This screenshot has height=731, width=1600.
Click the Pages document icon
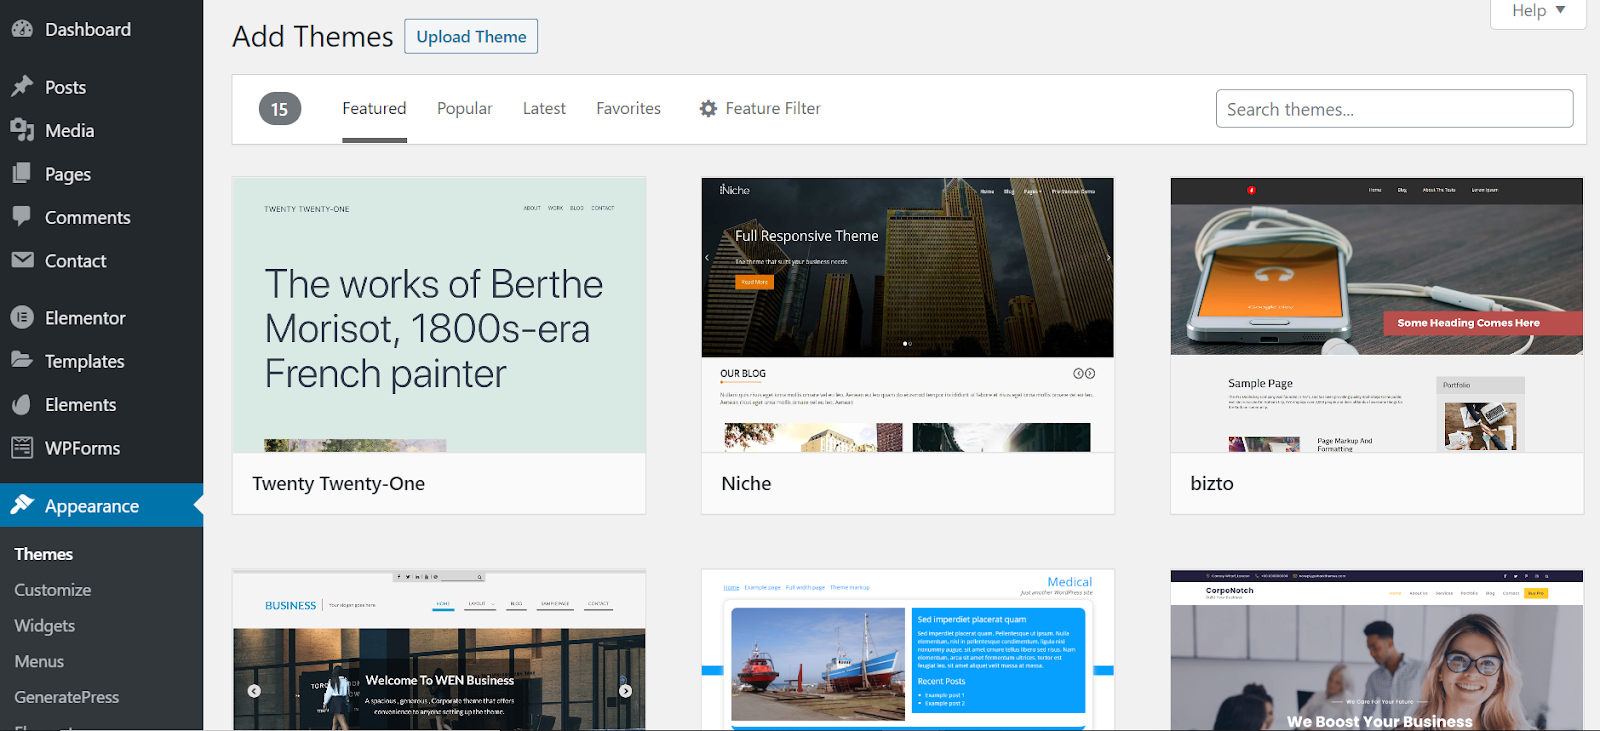click(22, 173)
